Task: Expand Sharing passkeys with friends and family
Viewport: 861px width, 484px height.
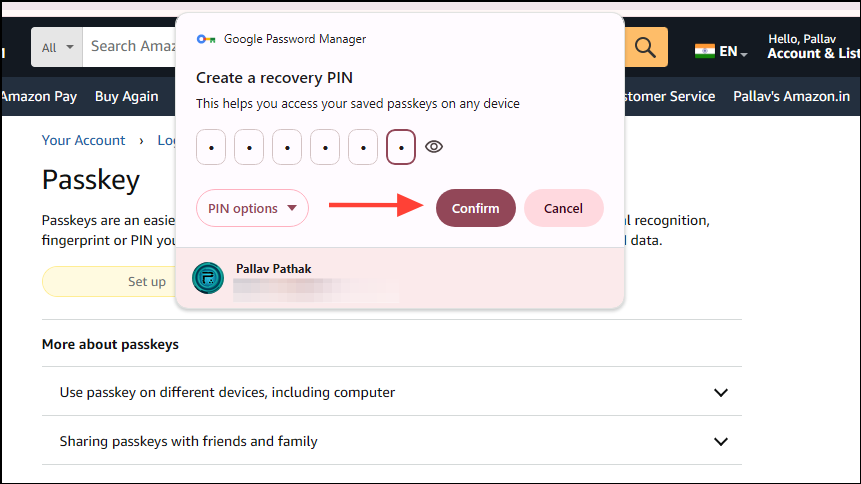Action: click(392, 441)
